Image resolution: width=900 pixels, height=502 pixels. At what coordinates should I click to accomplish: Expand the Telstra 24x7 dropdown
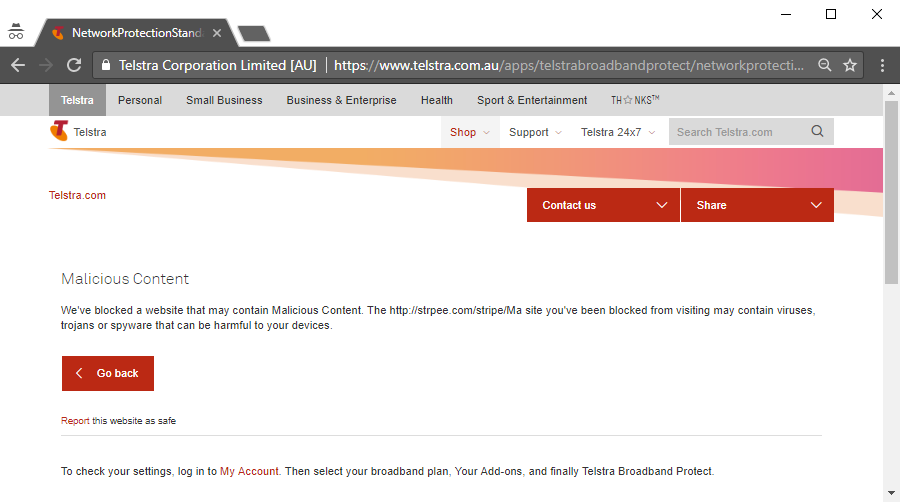tap(618, 132)
